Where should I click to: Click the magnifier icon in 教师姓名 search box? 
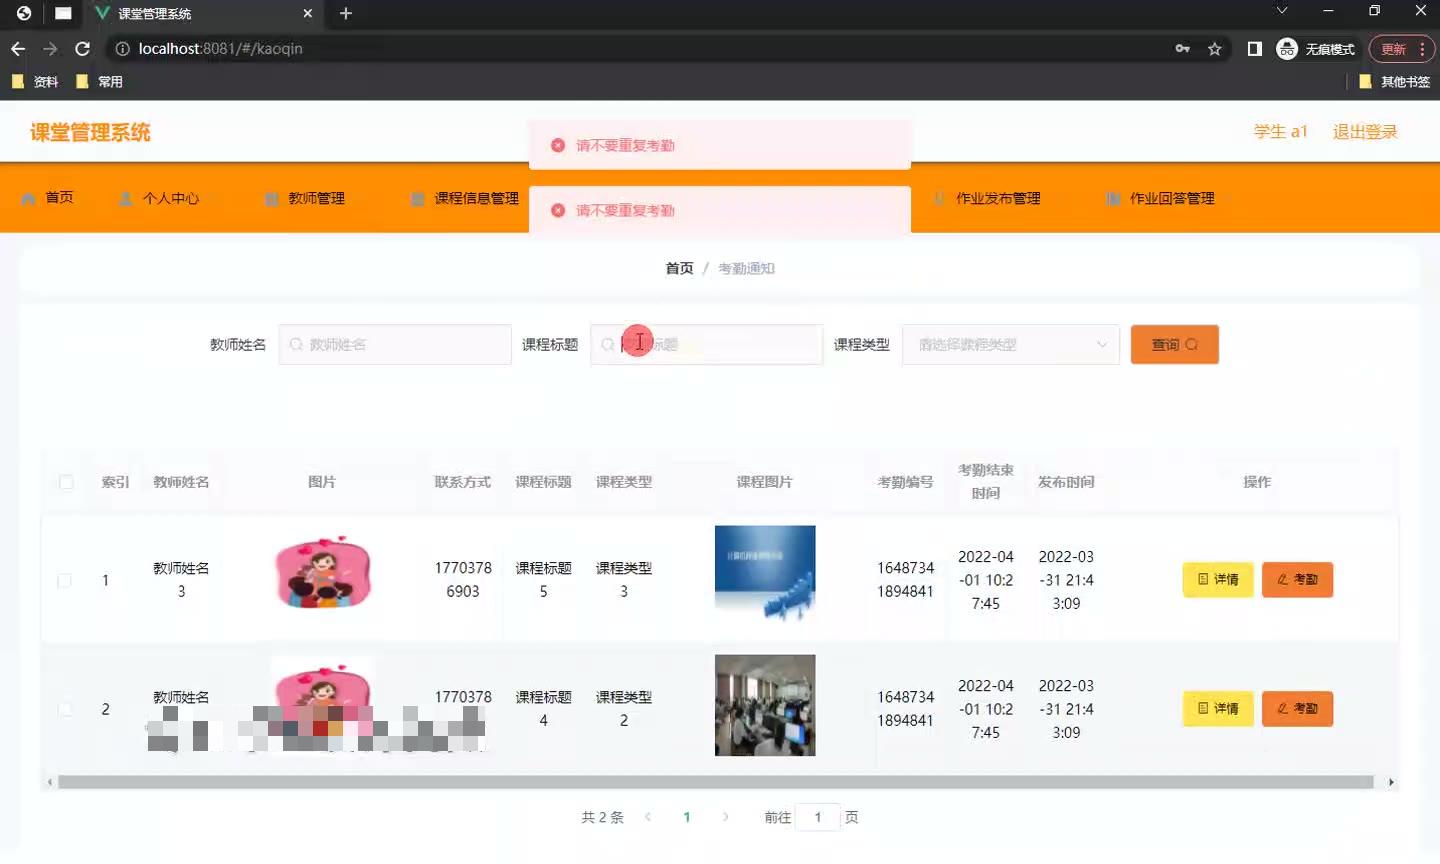[296, 344]
